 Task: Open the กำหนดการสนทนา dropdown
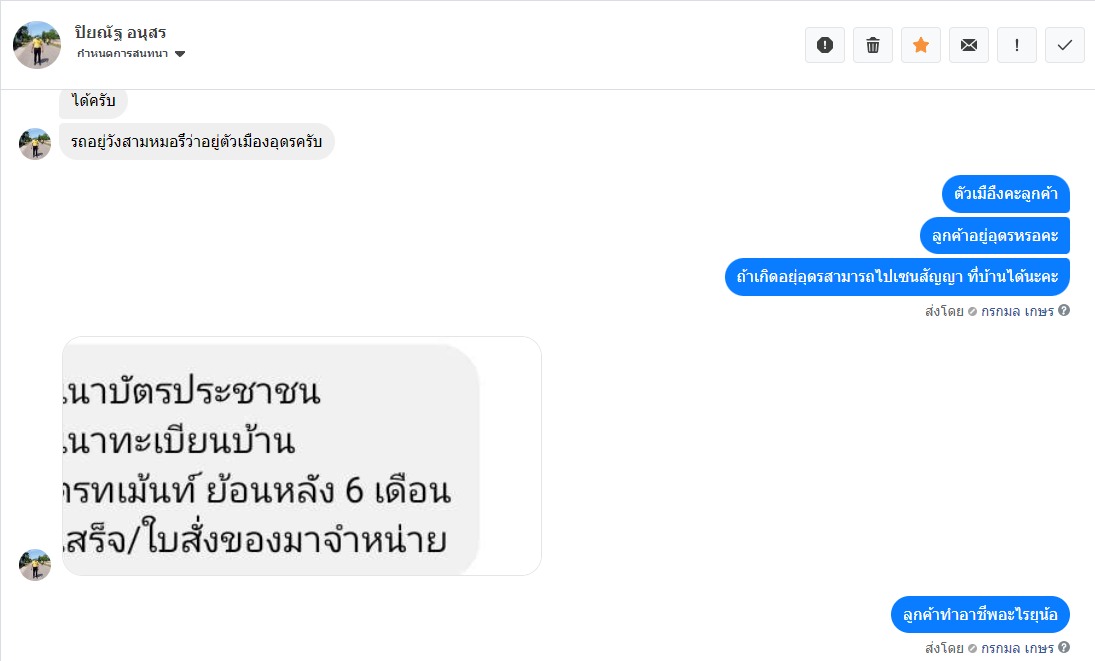[x=131, y=54]
